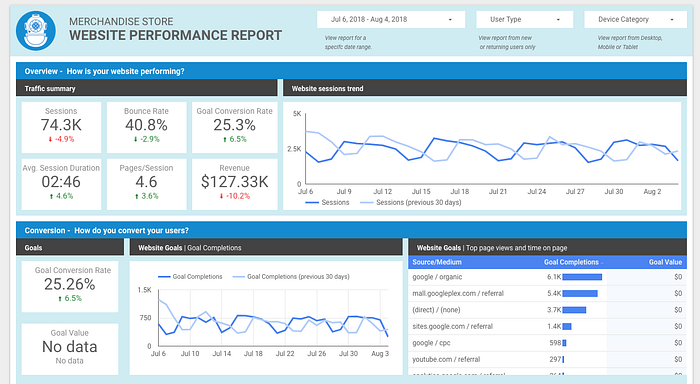Click Goal Completions (previous 30 days) legend
Screen dimensions: 700x384
[291, 277]
